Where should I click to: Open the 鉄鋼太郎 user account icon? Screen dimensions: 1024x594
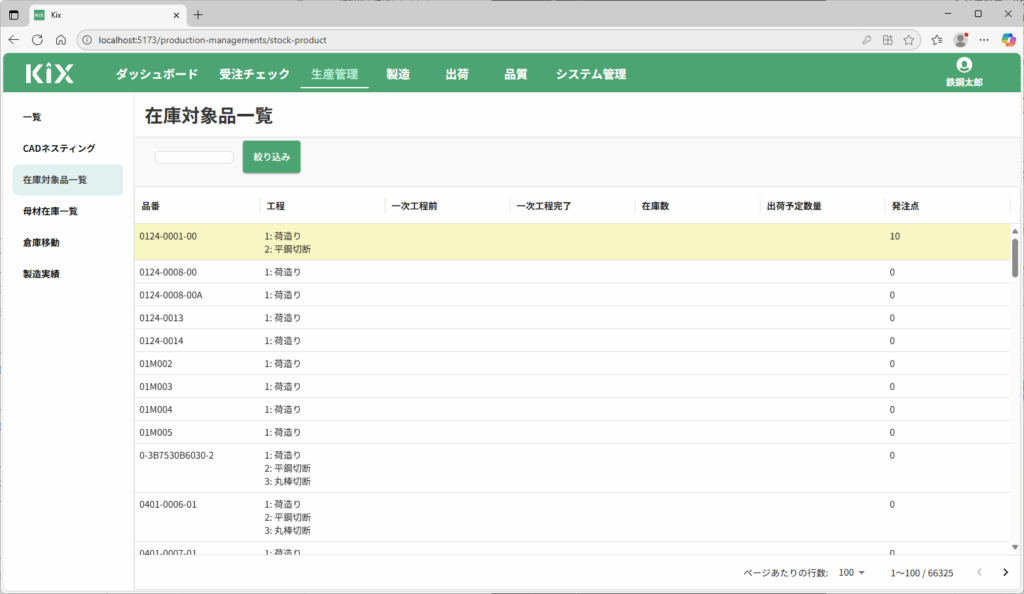point(964,65)
